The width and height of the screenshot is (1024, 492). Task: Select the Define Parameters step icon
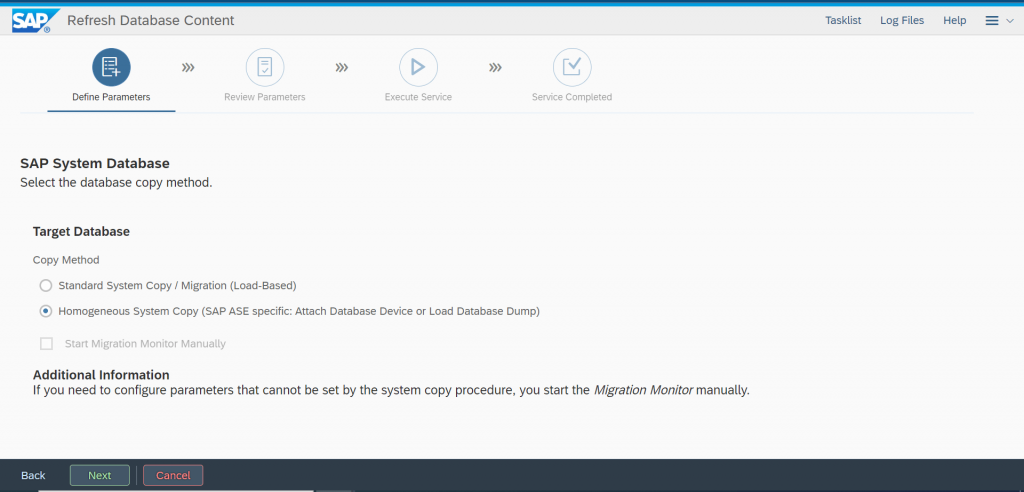pyautogui.click(x=111, y=67)
